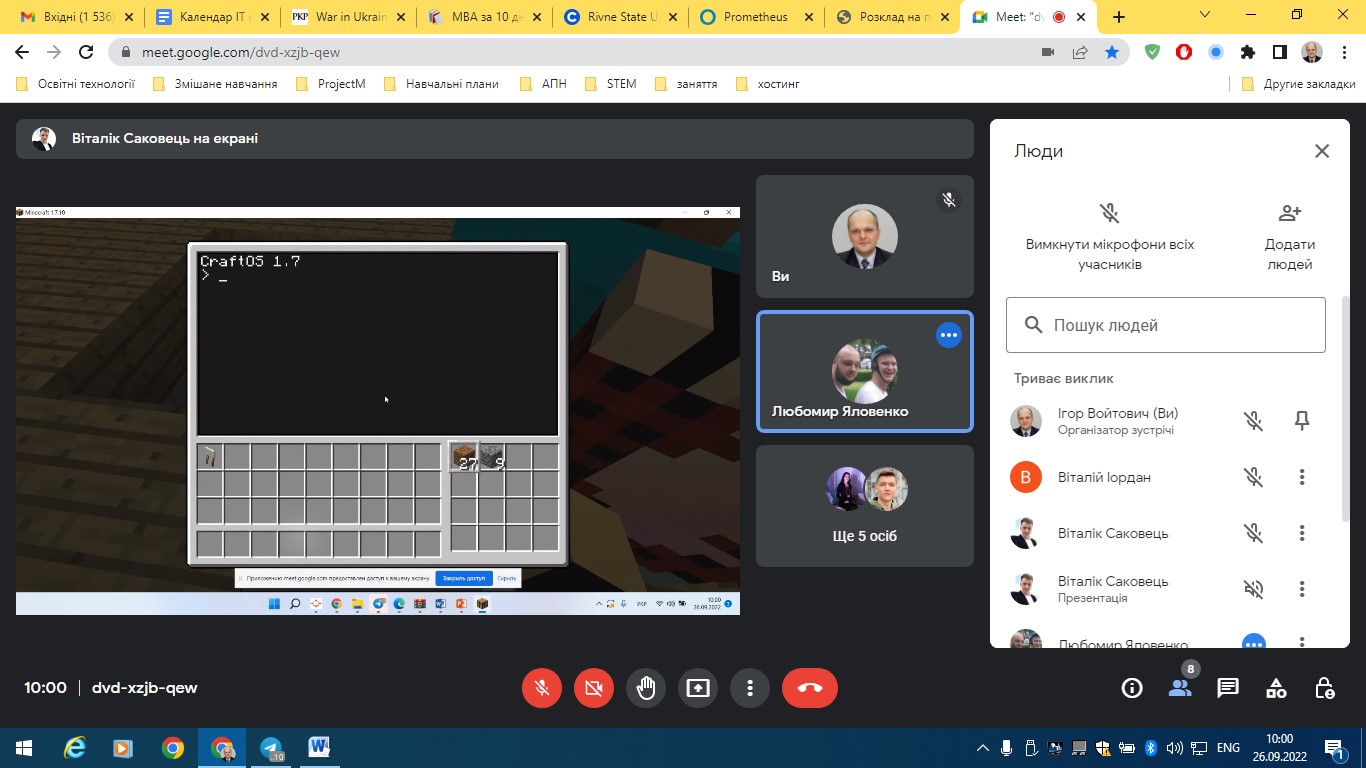This screenshot has width=1366, height=768.
Task: Open host controls lock icon
Action: pyautogui.click(x=1324, y=688)
